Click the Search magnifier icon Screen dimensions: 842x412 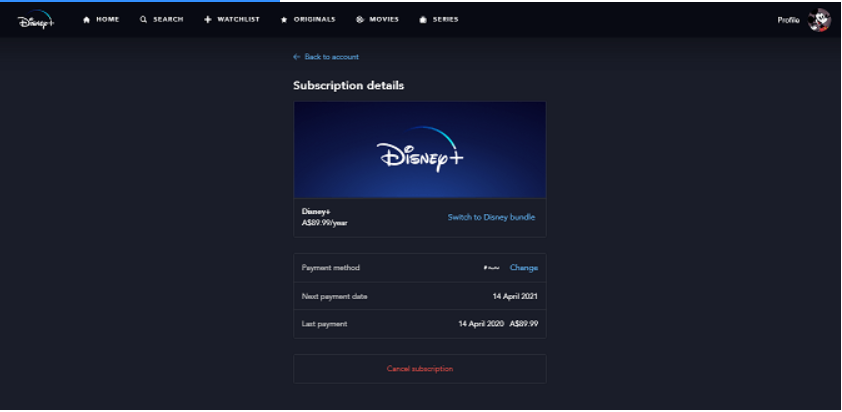click(x=143, y=20)
